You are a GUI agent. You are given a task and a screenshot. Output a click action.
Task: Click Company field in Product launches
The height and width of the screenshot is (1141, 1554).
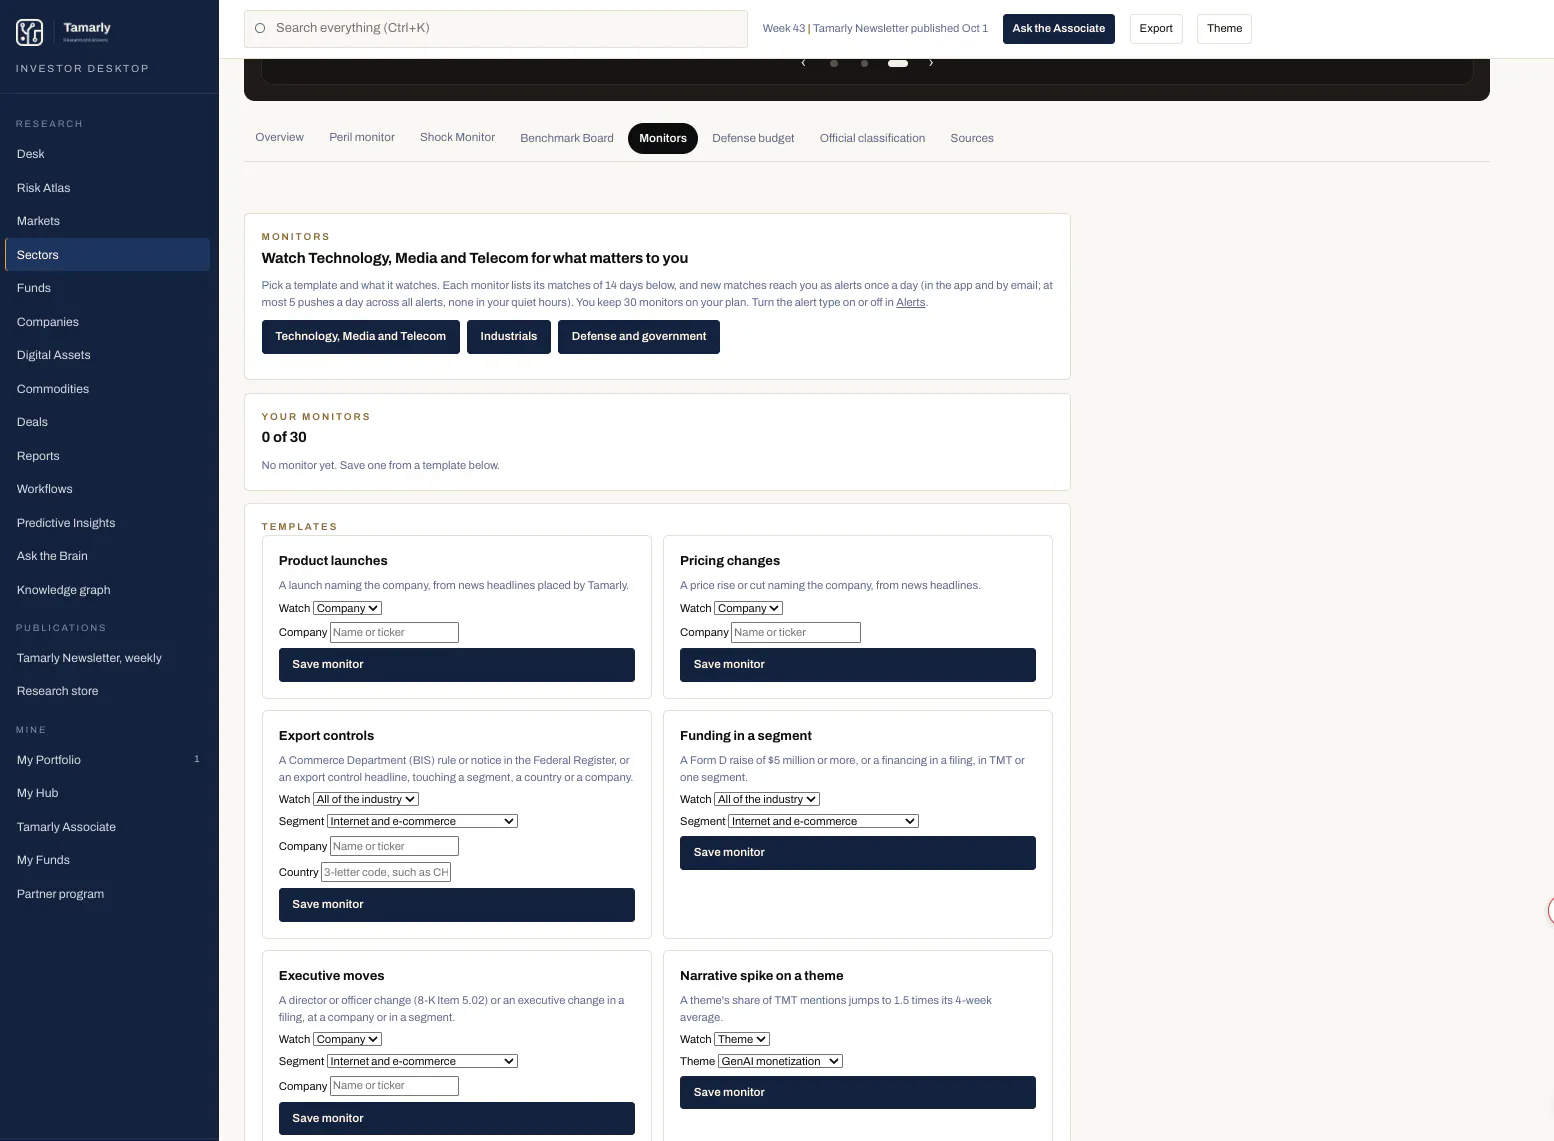394,632
